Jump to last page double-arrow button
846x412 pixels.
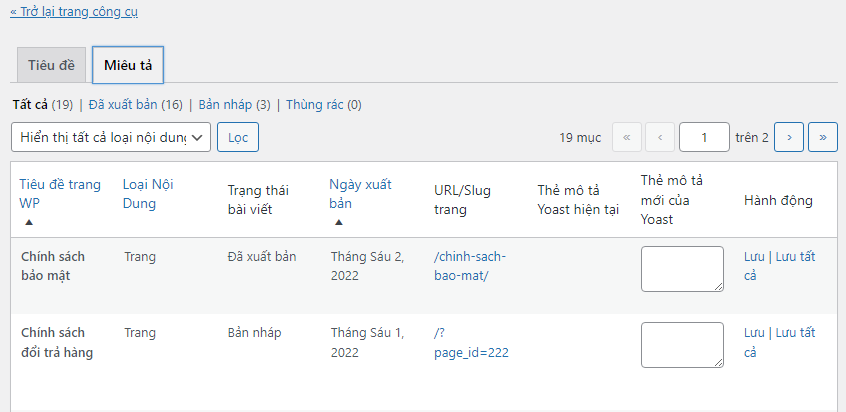click(x=823, y=137)
